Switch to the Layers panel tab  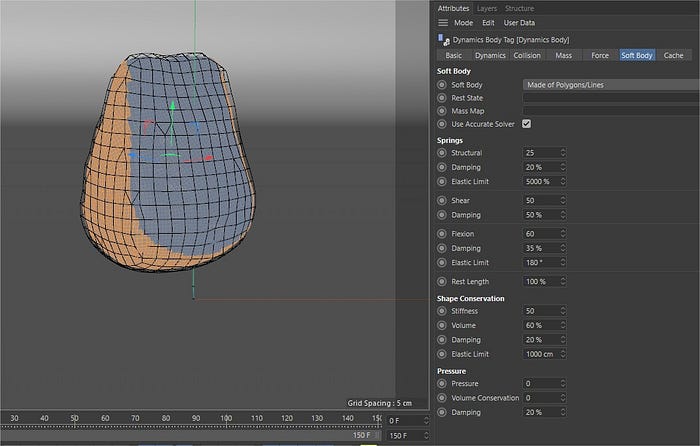pos(487,8)
